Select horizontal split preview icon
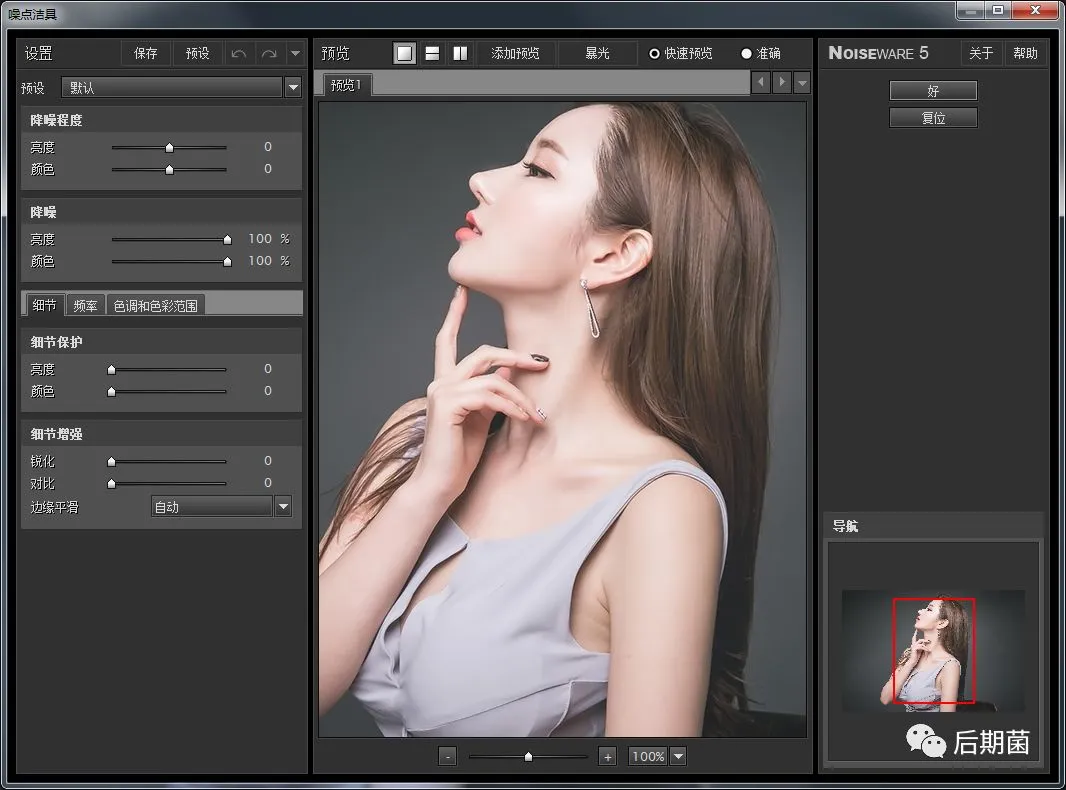1066x790 pixels. tap(432, 54)
